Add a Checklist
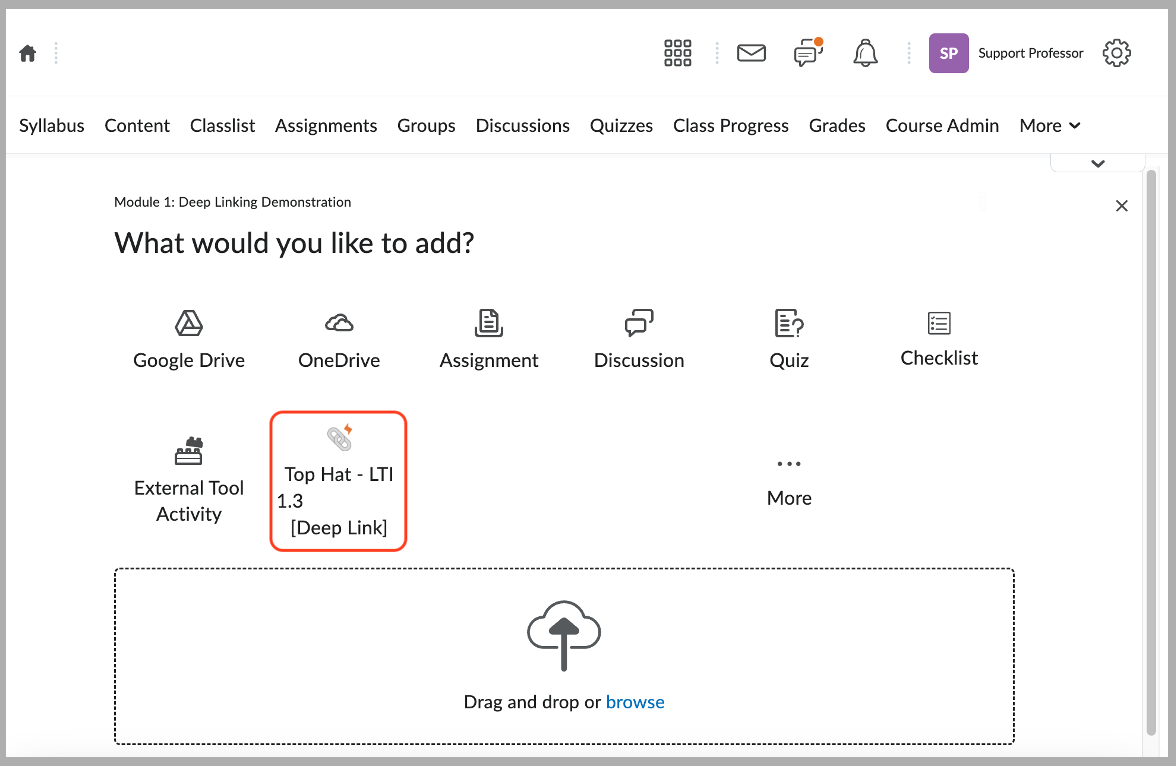 click(938, 336)
